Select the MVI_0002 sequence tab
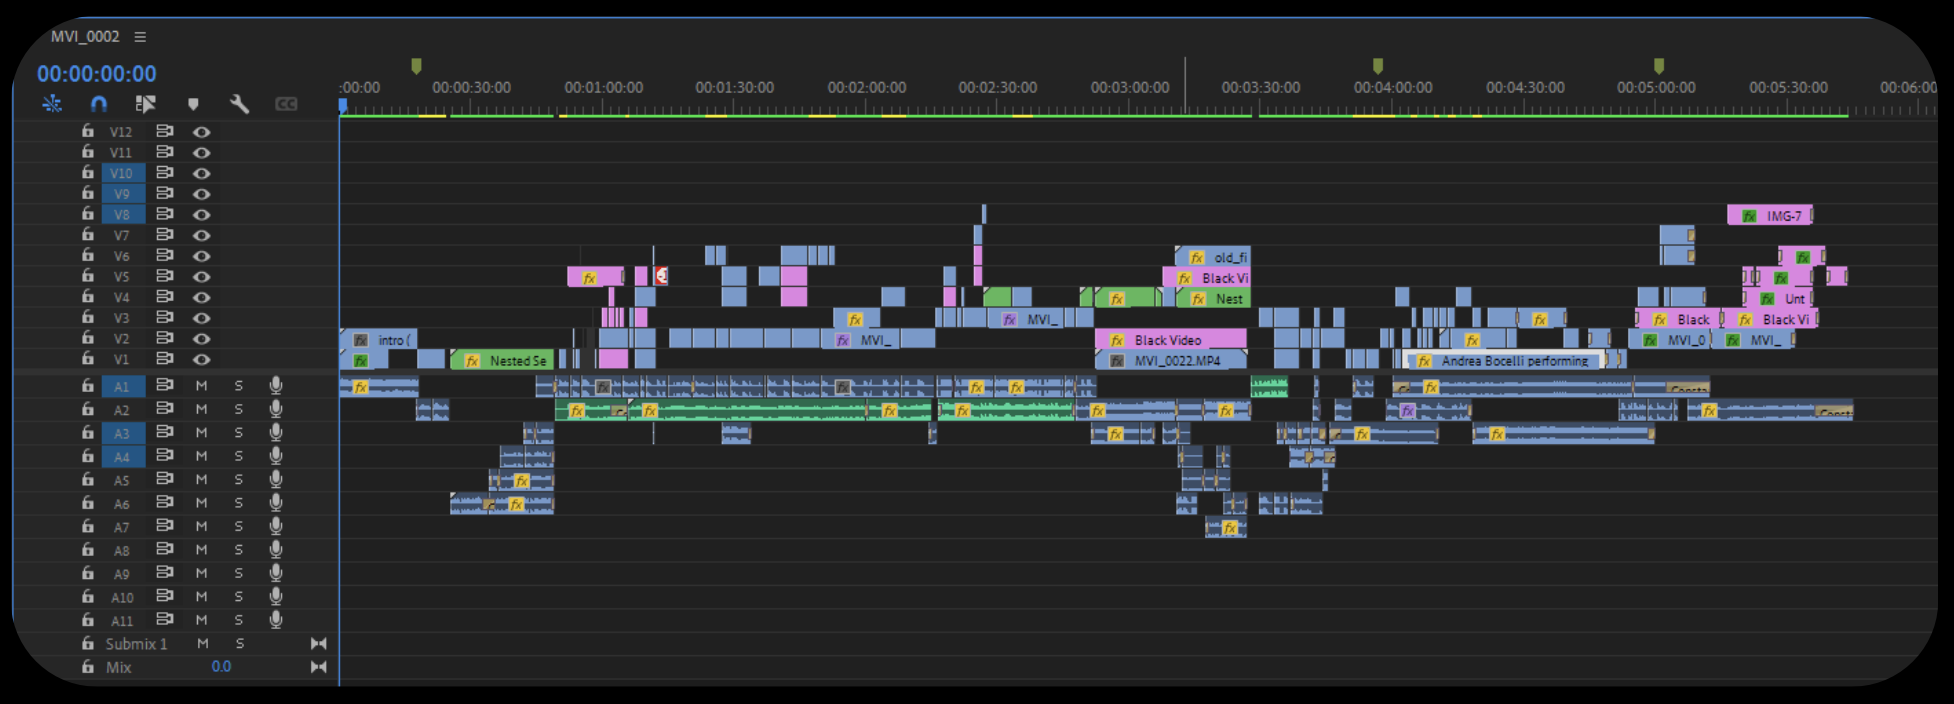 click(x=85, y=37)
